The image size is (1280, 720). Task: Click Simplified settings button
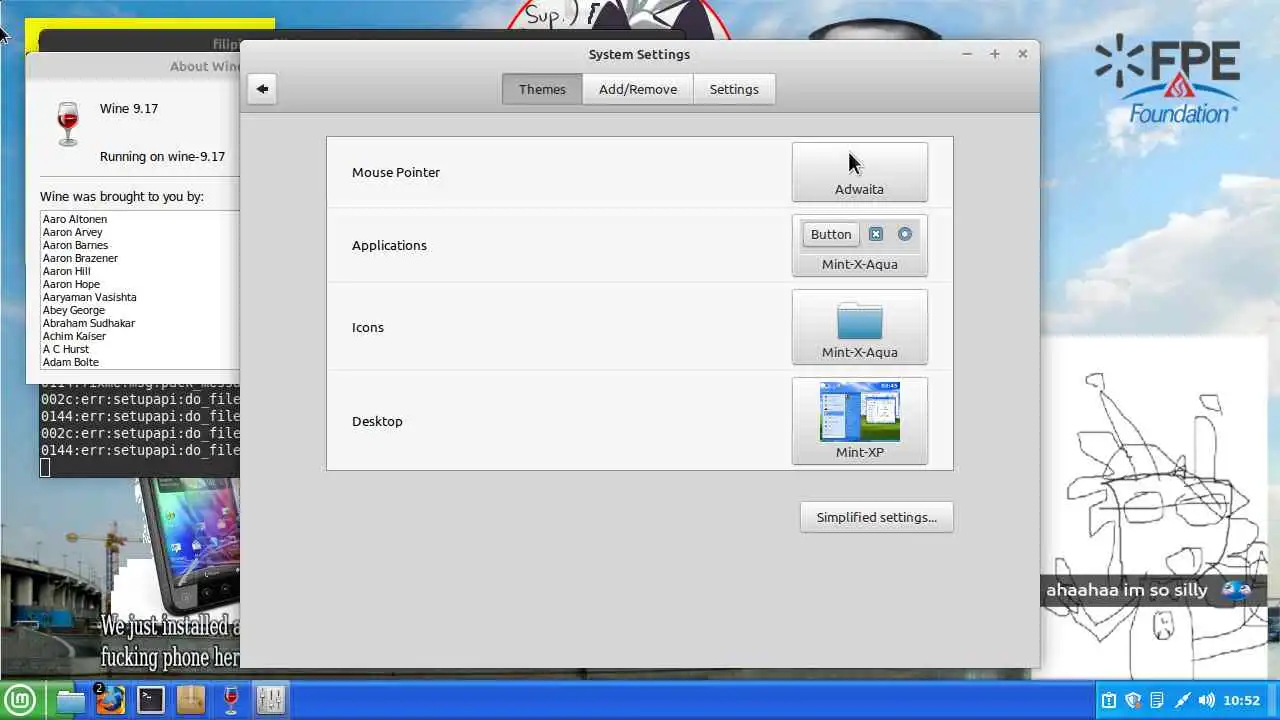(x=876, y=517)
